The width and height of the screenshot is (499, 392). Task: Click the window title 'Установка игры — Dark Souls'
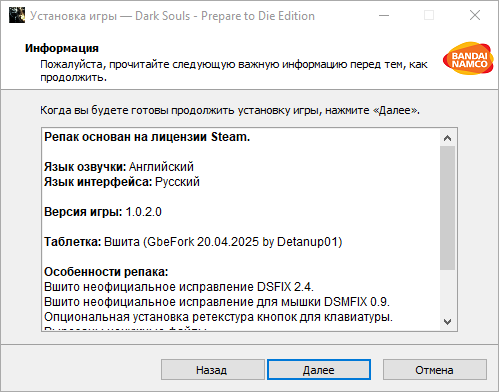coord(172,16)
